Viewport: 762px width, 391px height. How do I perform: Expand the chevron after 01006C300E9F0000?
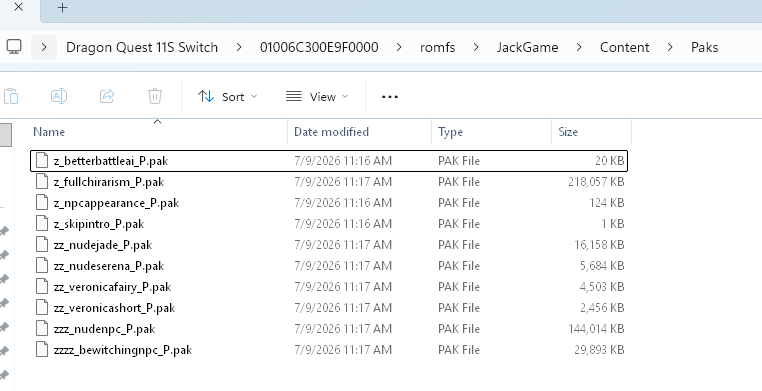[399, 47]
